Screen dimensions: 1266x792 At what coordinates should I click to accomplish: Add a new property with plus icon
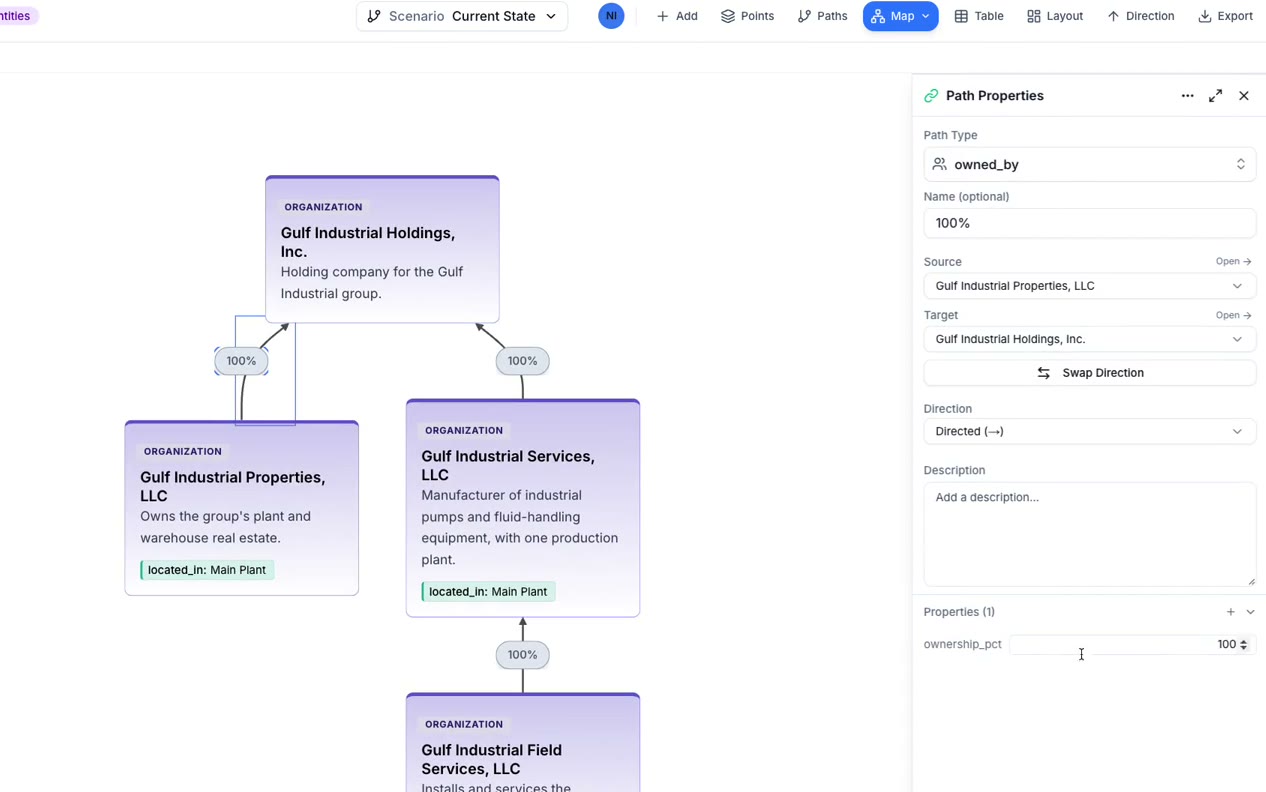1231,612
